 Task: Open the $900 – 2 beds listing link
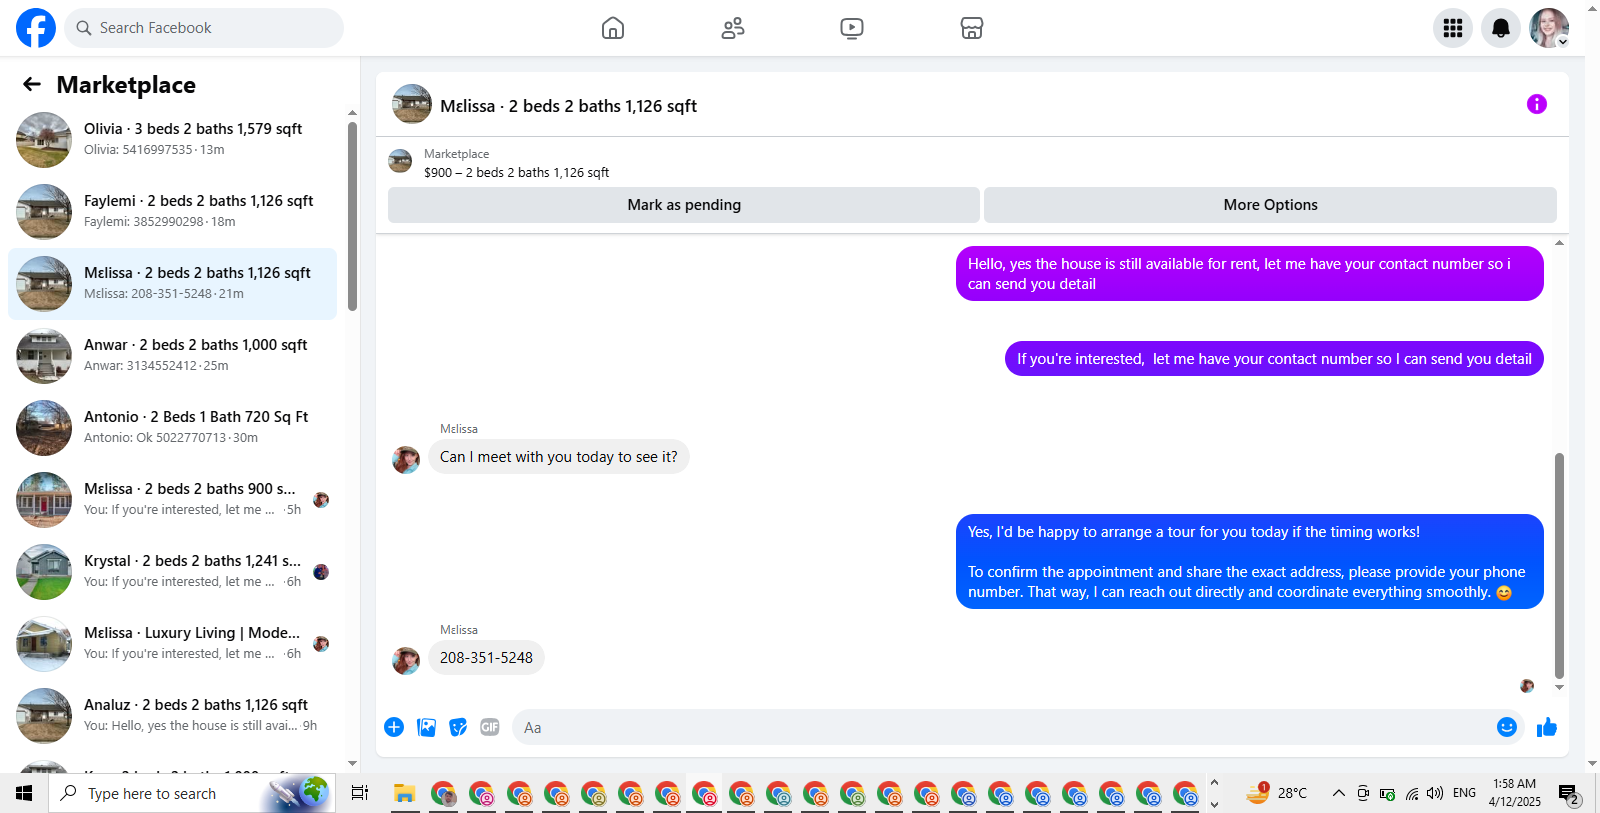(516, 172)
